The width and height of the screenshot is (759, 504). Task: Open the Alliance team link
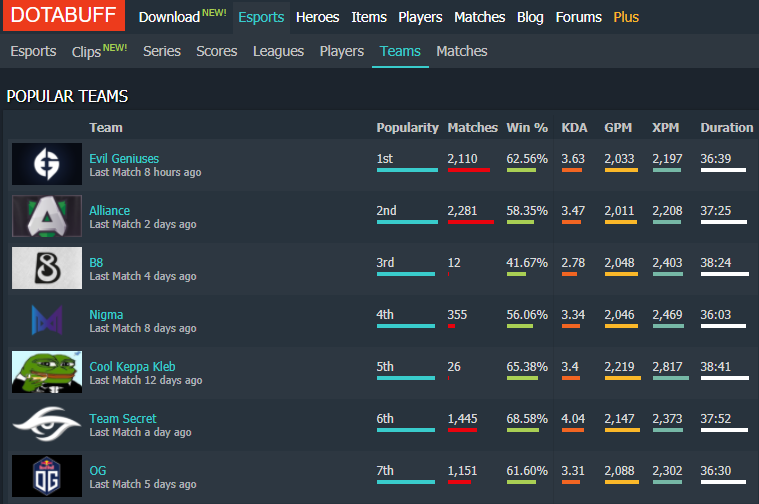coord(109,211)
